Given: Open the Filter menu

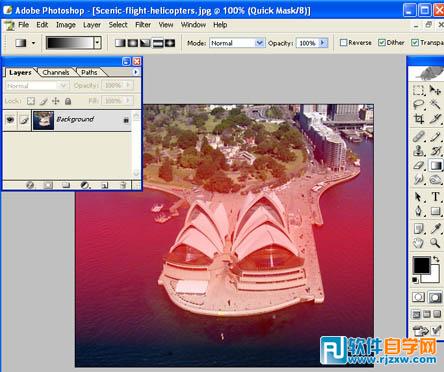Looking at the screenshot, I should coord(143,25).
